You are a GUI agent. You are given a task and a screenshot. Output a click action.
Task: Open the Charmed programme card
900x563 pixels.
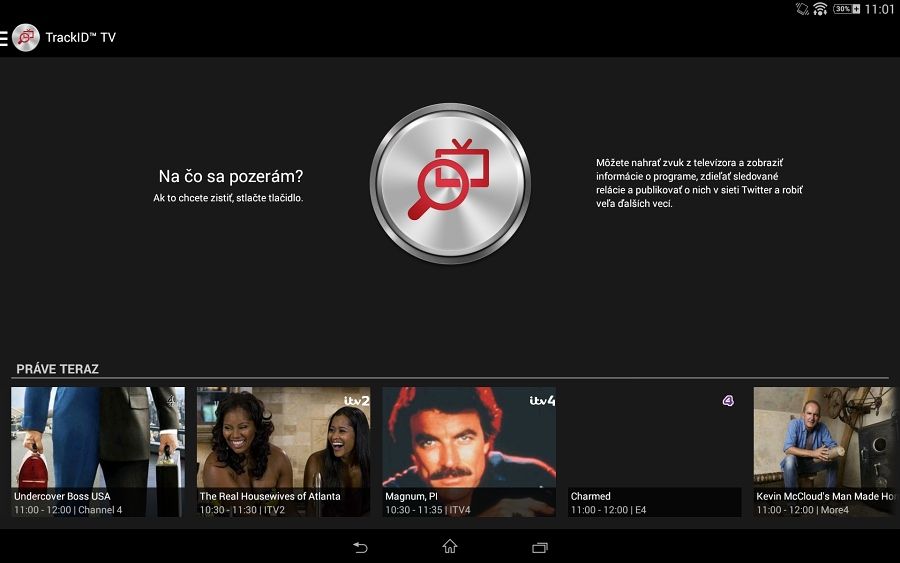[x=654, y=452]
